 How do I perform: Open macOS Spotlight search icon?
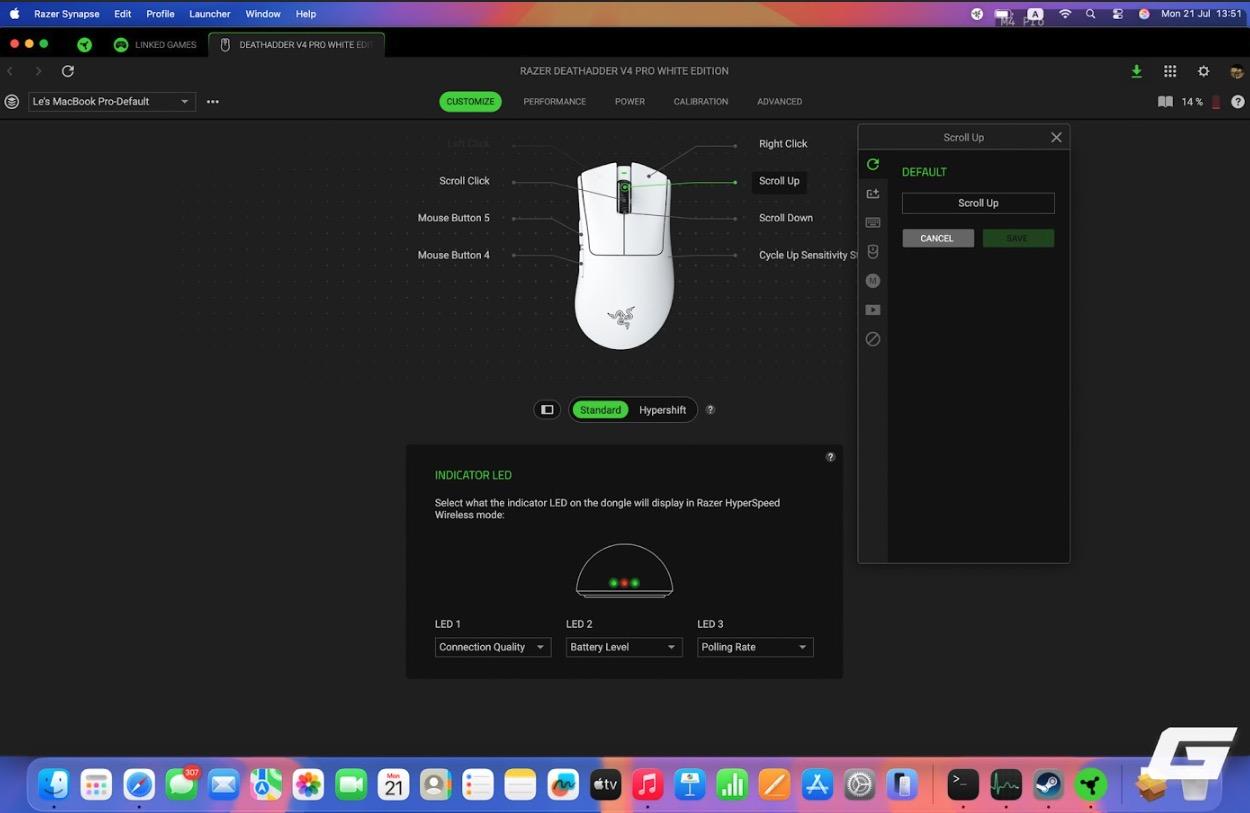point(1091,14)
